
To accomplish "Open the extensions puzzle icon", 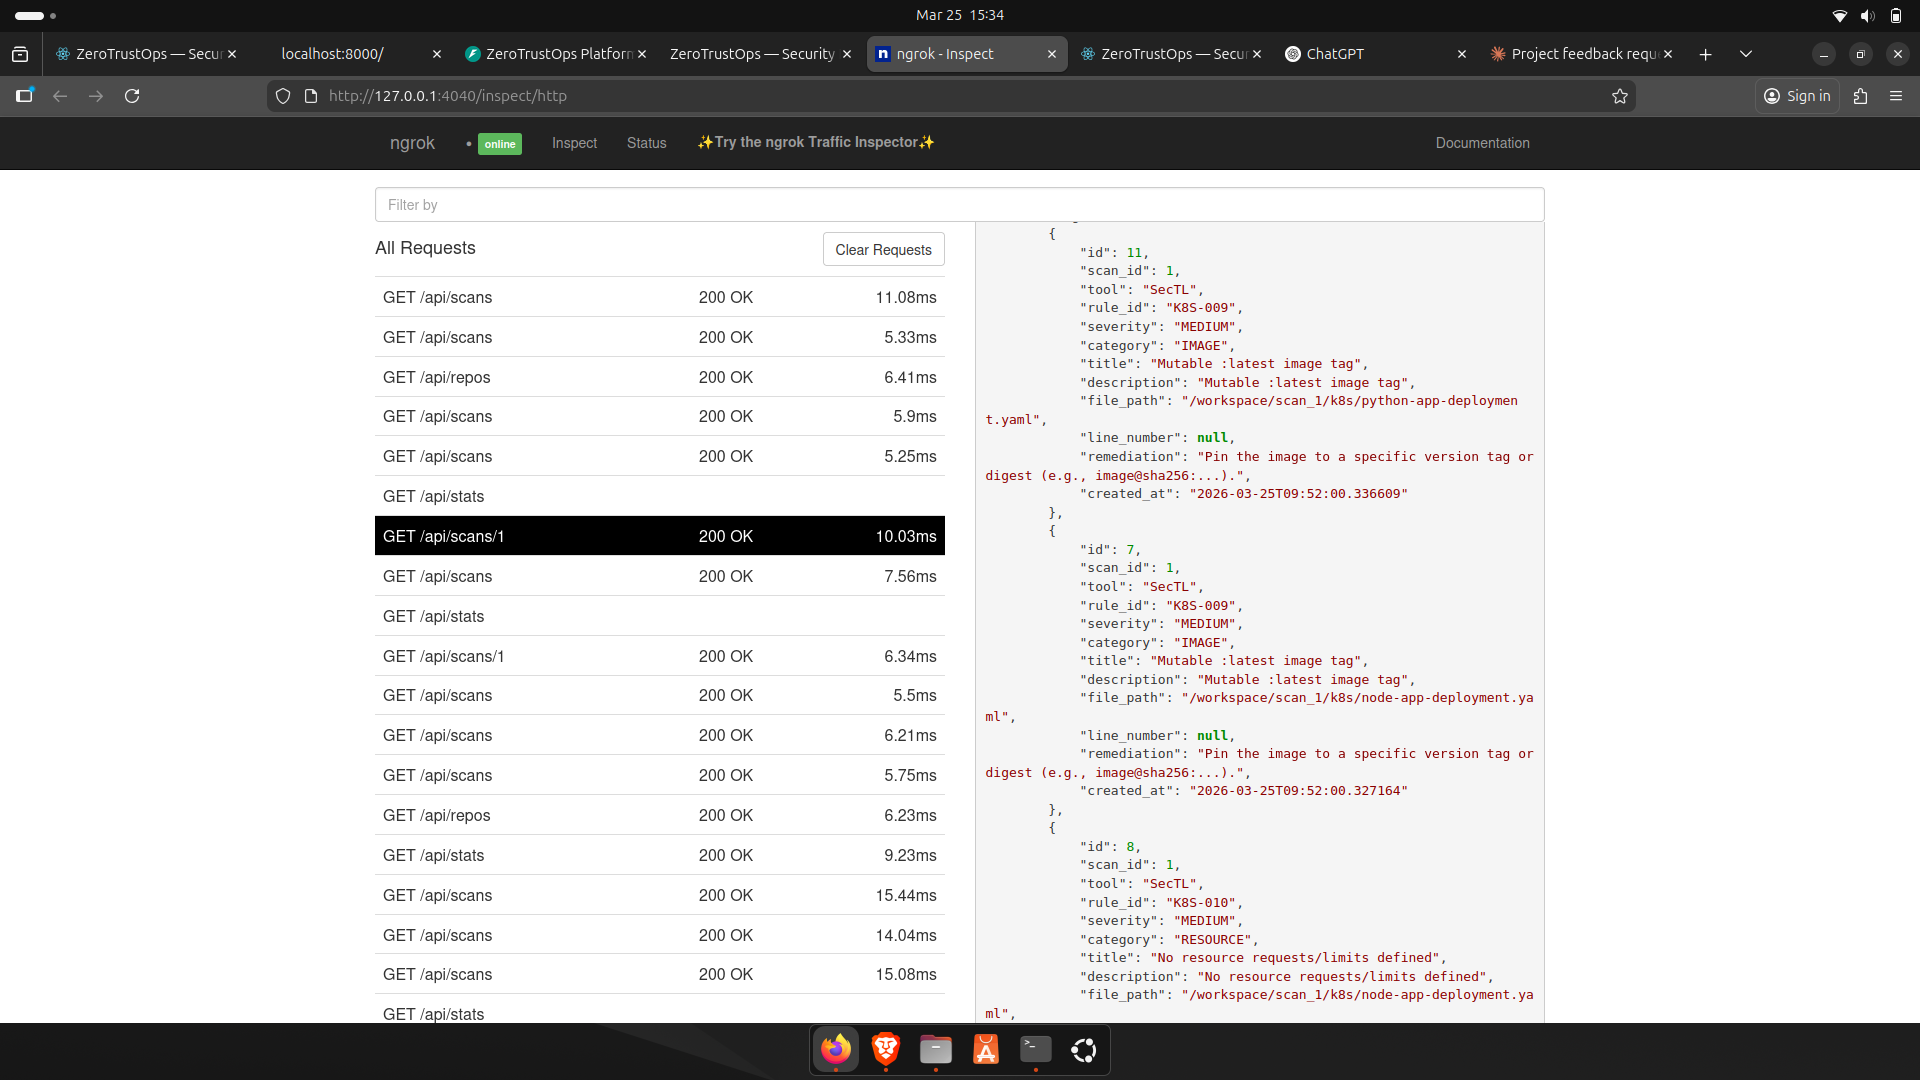I will [x=1860, y=96].
